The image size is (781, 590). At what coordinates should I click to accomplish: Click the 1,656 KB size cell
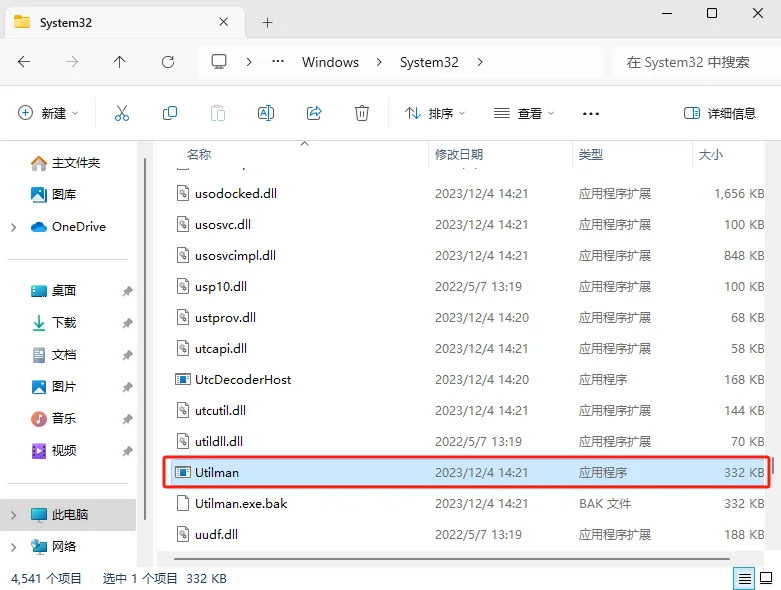739,193
